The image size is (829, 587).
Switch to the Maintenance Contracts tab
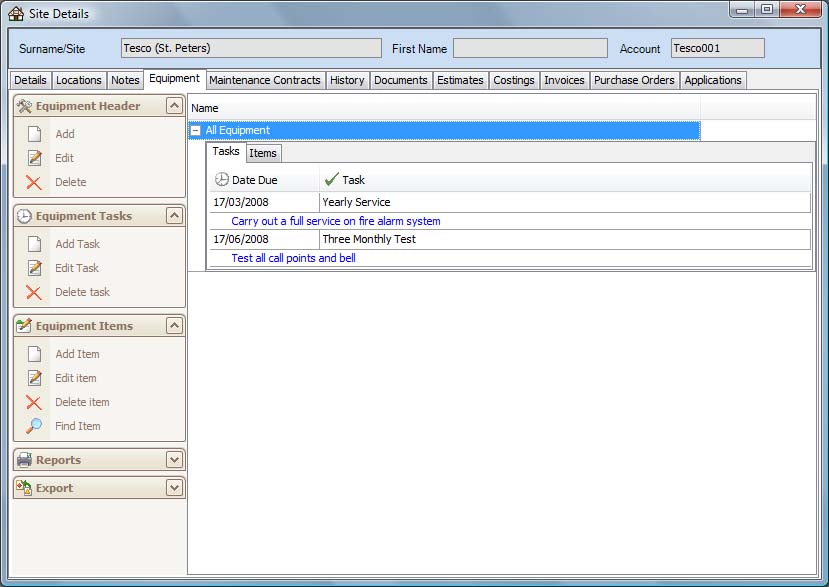(x=265, y=80)
